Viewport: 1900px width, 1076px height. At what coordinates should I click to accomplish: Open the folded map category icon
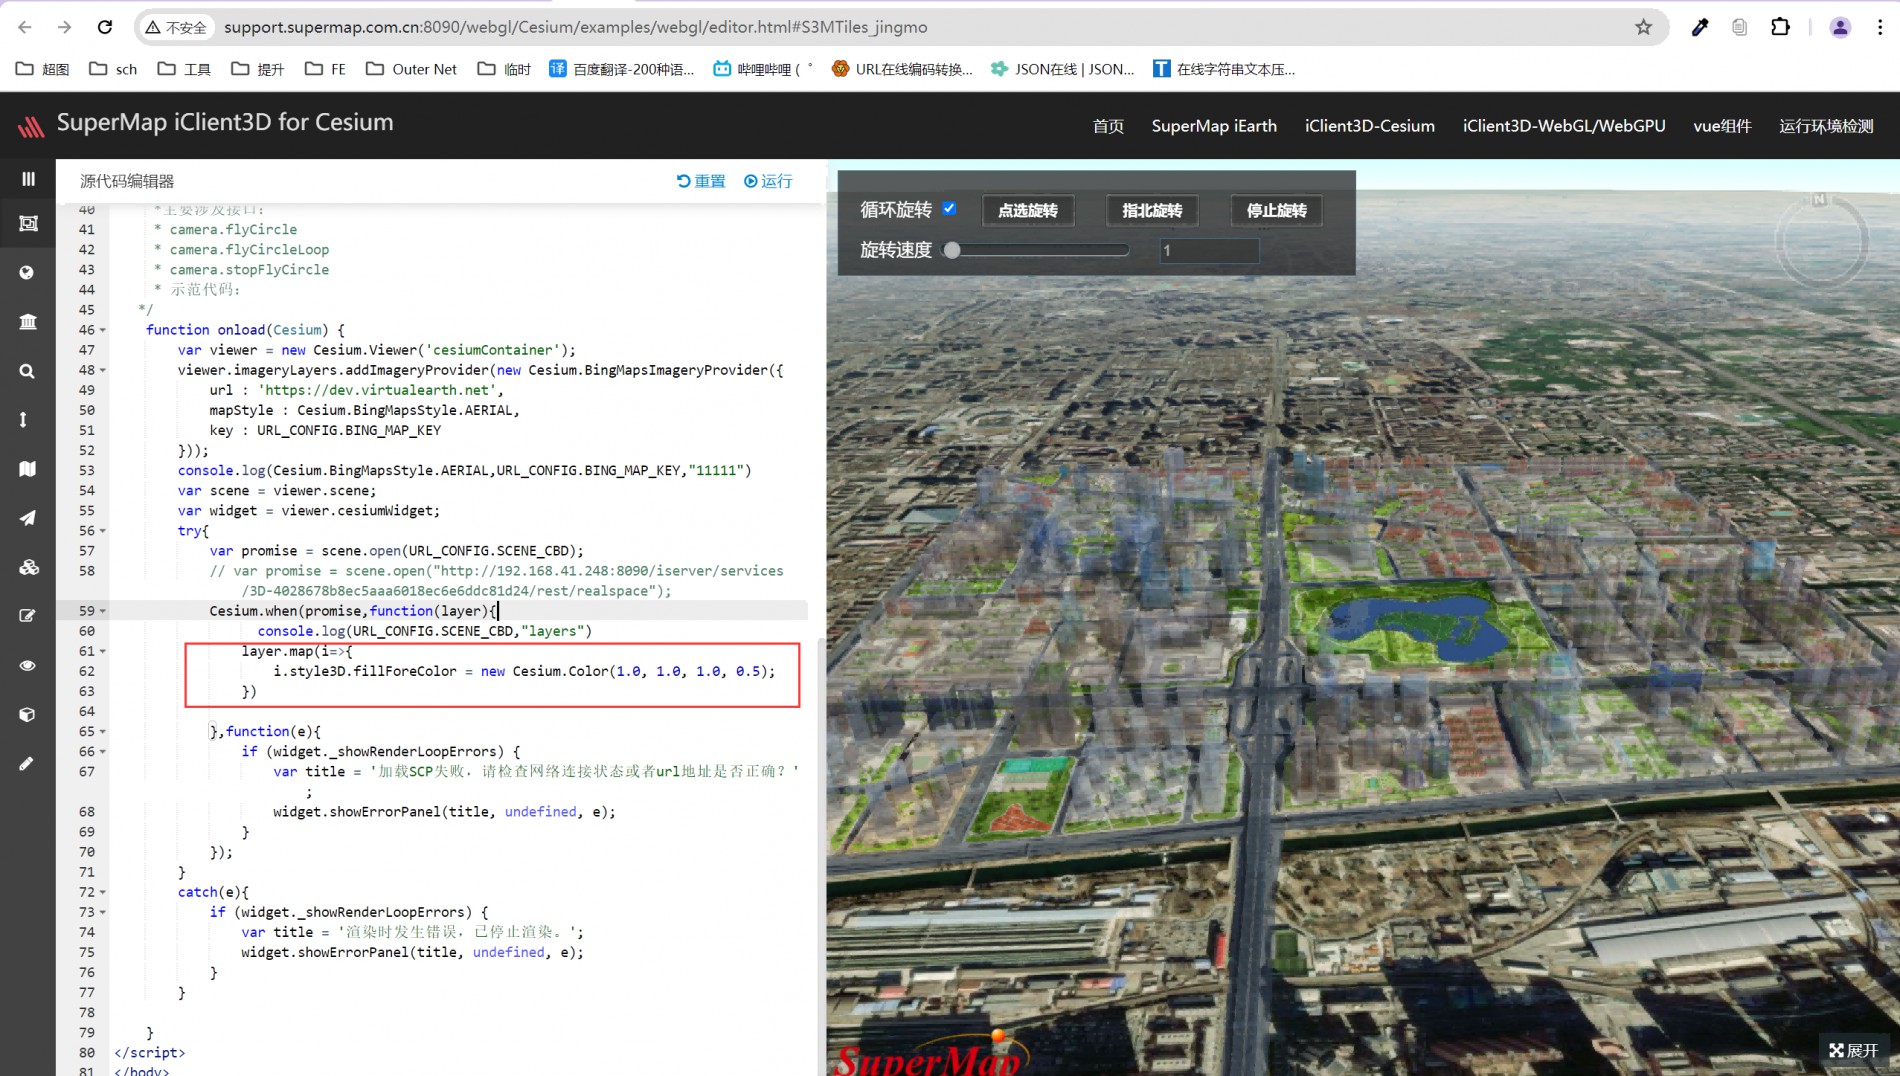[x=28, y=469]
